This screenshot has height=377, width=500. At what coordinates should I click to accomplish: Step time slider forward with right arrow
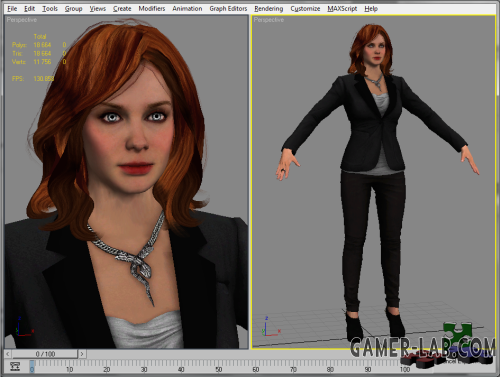pos(82,354)
